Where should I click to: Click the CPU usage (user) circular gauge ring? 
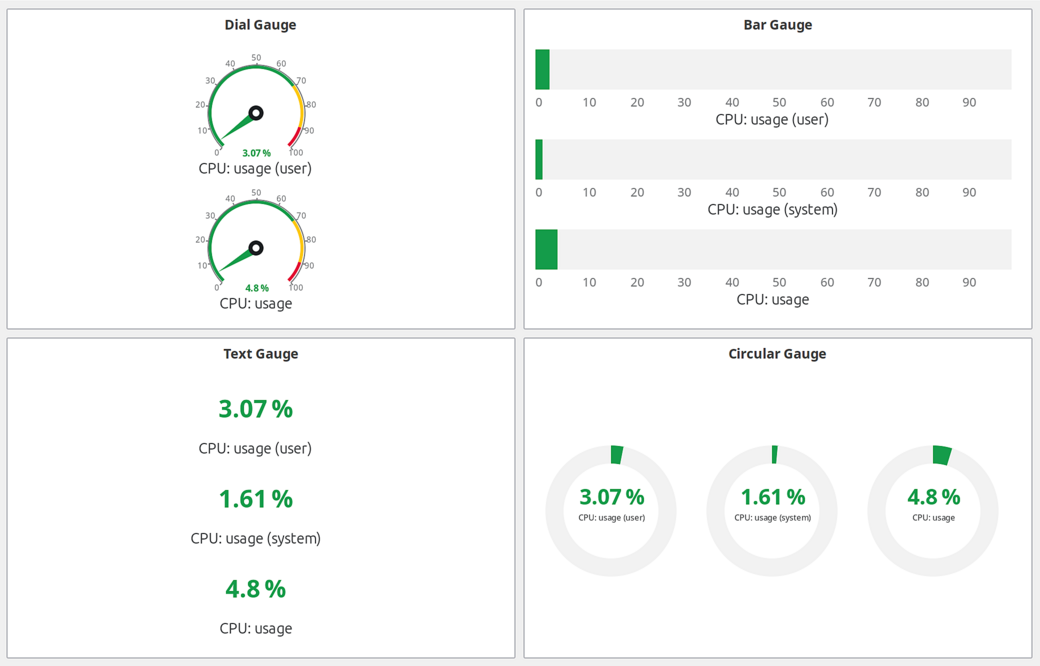(611, 453)
